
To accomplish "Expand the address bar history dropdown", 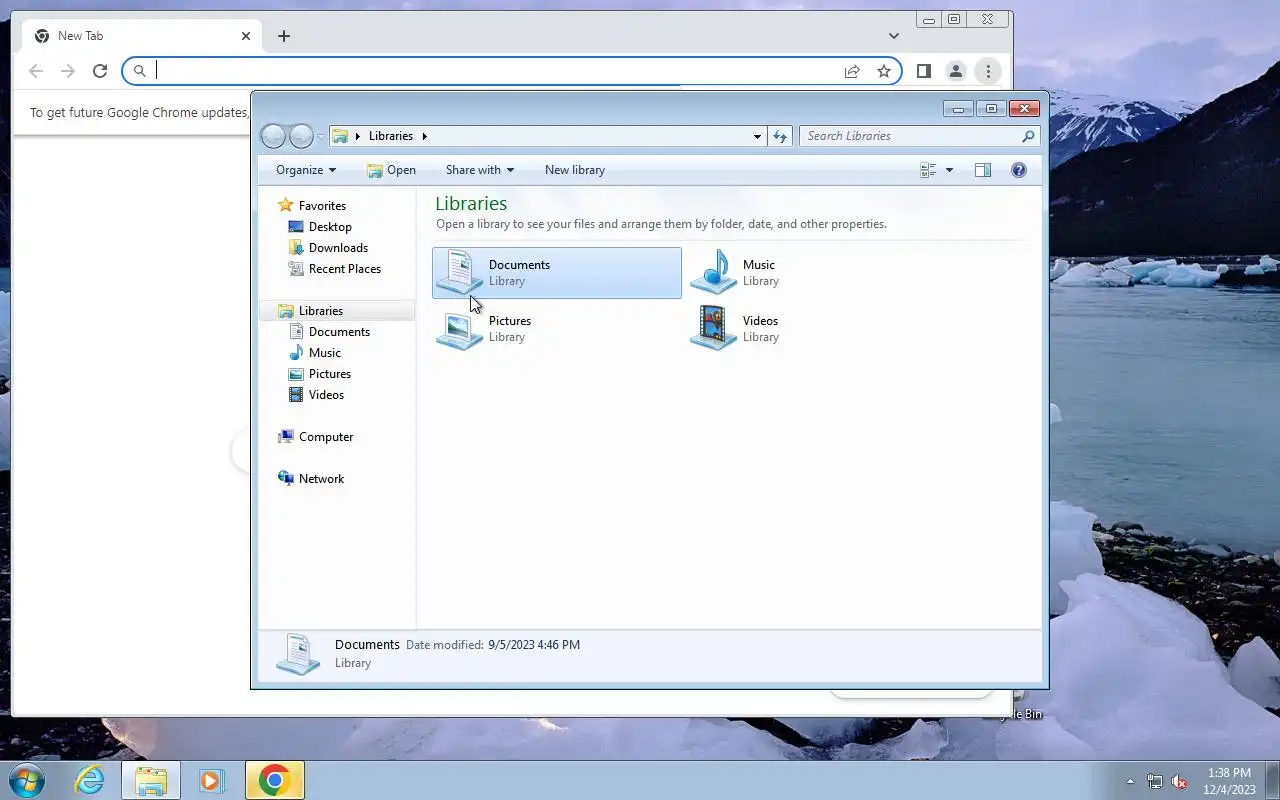I will [x=757, y=136].
